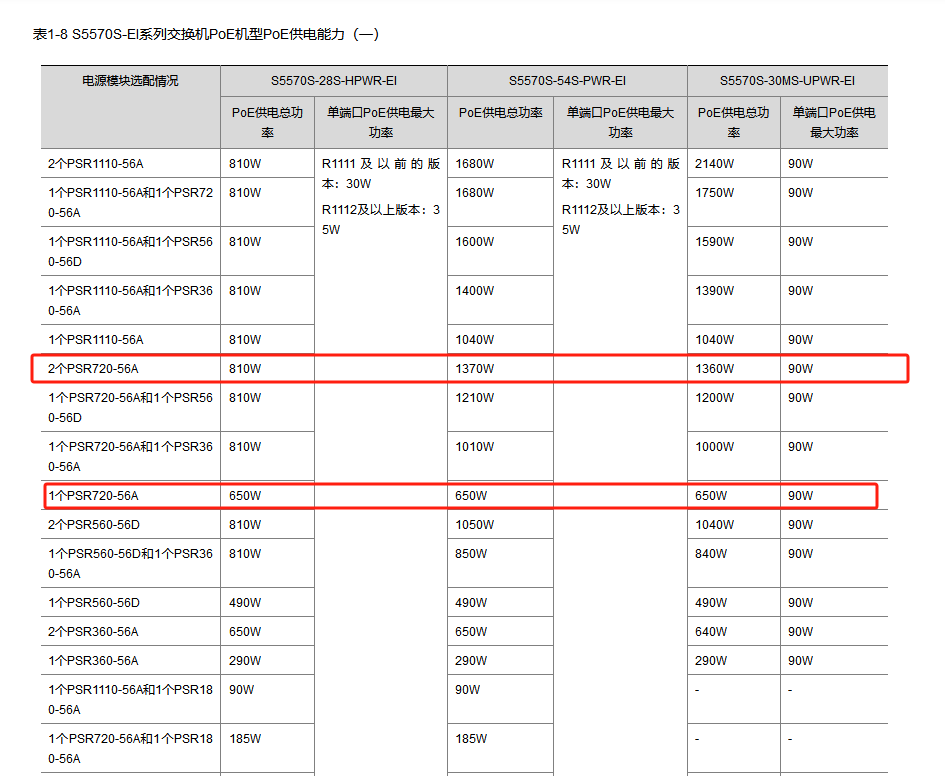Select the 1400W value
The image size is (945, 776).
pyautogui.click(x=474, y=290)
